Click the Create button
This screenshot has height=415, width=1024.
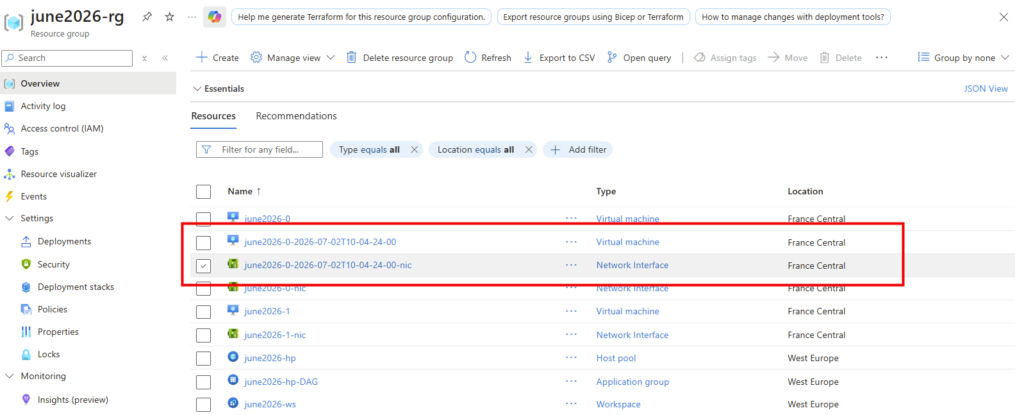[x=217, y=58]
